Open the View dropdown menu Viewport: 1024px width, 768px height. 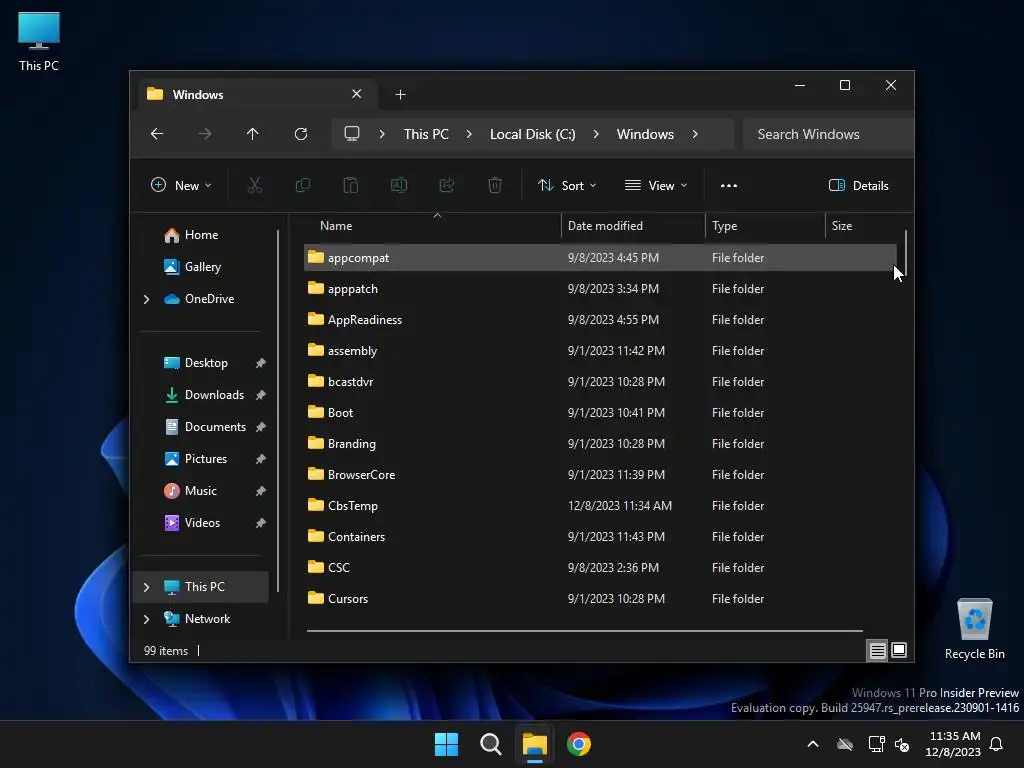point(656,185)
